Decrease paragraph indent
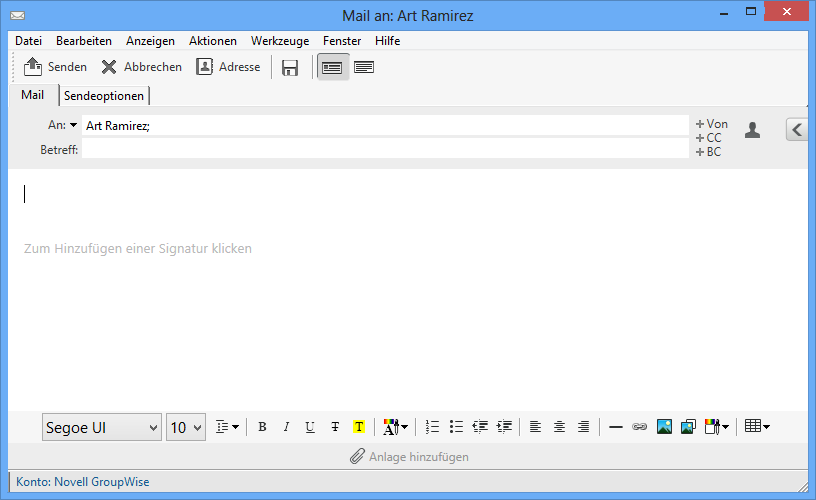 tap(480, 427)
